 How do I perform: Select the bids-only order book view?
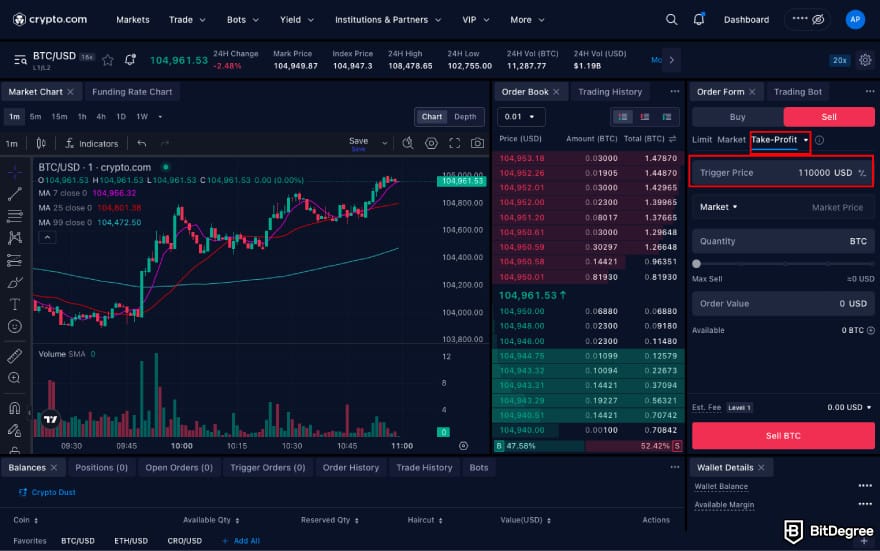point(667,117)
